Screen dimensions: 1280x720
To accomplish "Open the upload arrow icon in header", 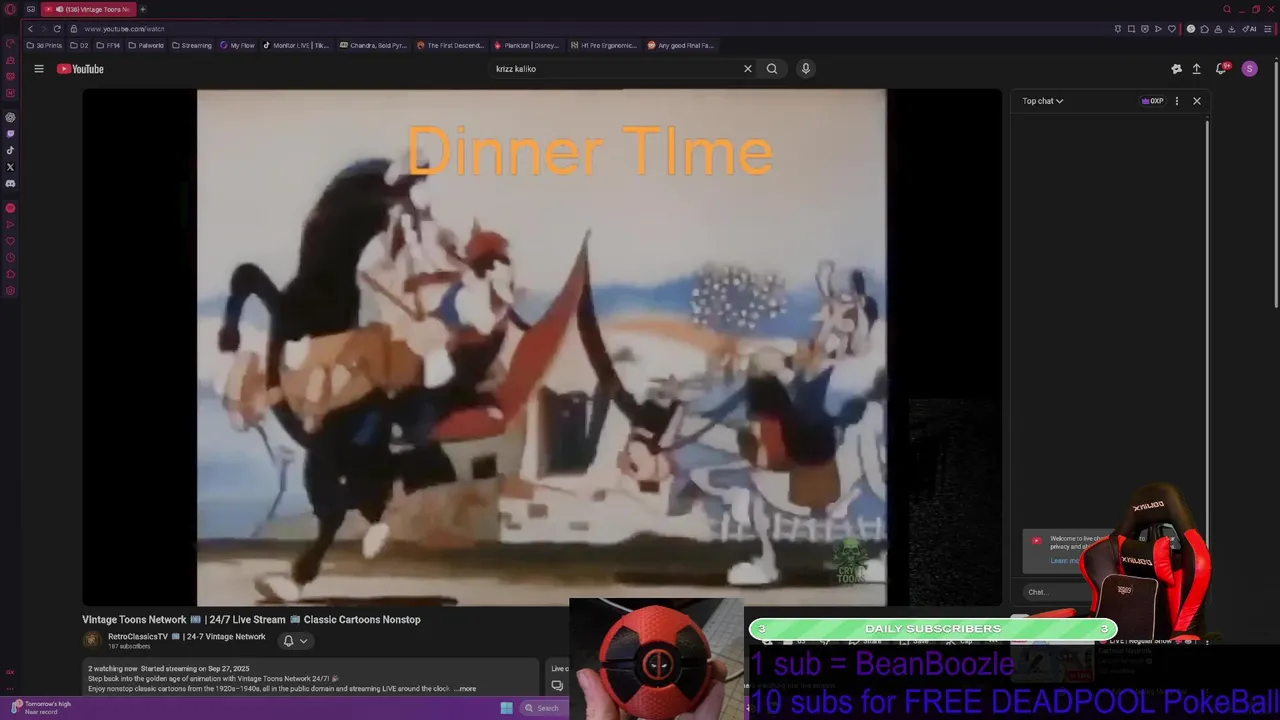I will pyautogui.click(x=1196, y=69).
